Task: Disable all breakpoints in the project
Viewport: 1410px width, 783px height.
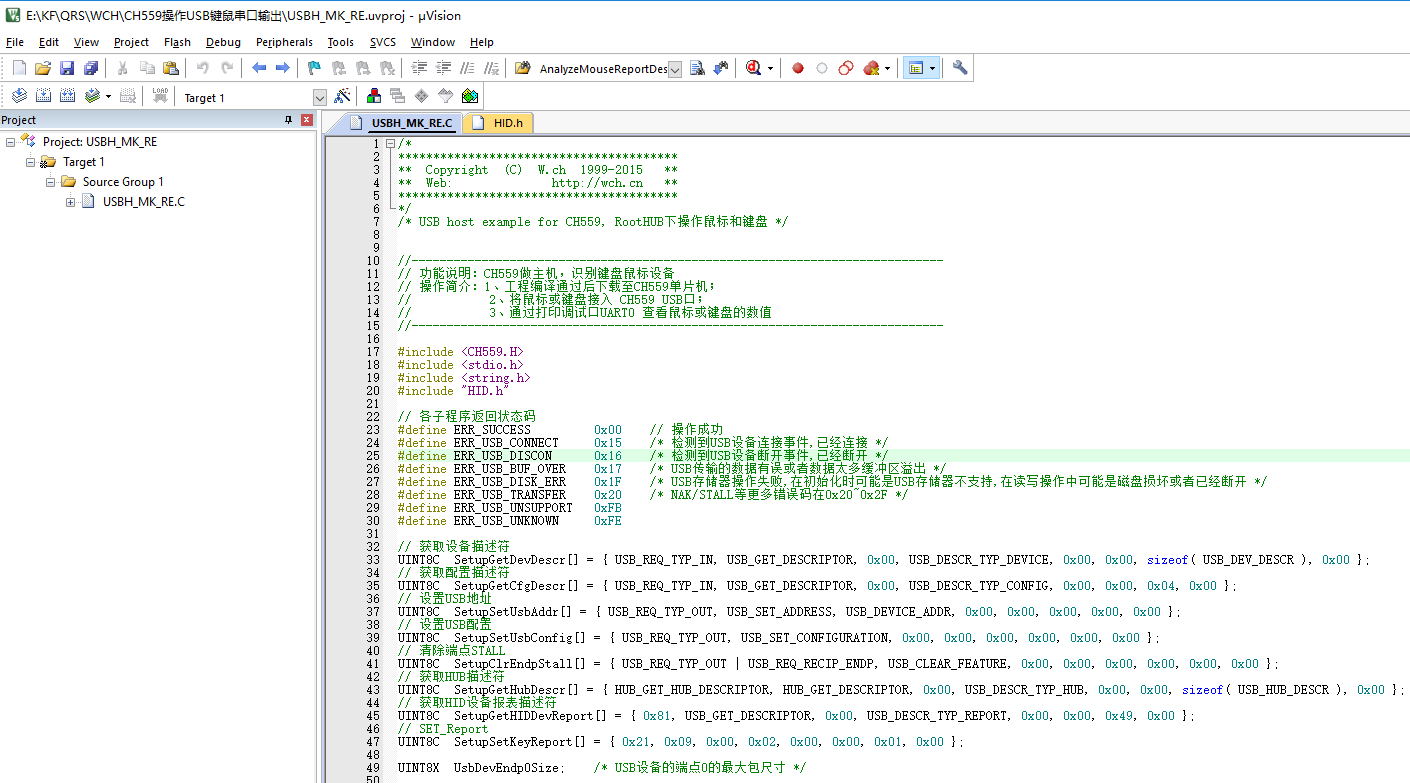Action: pos(846,68)
